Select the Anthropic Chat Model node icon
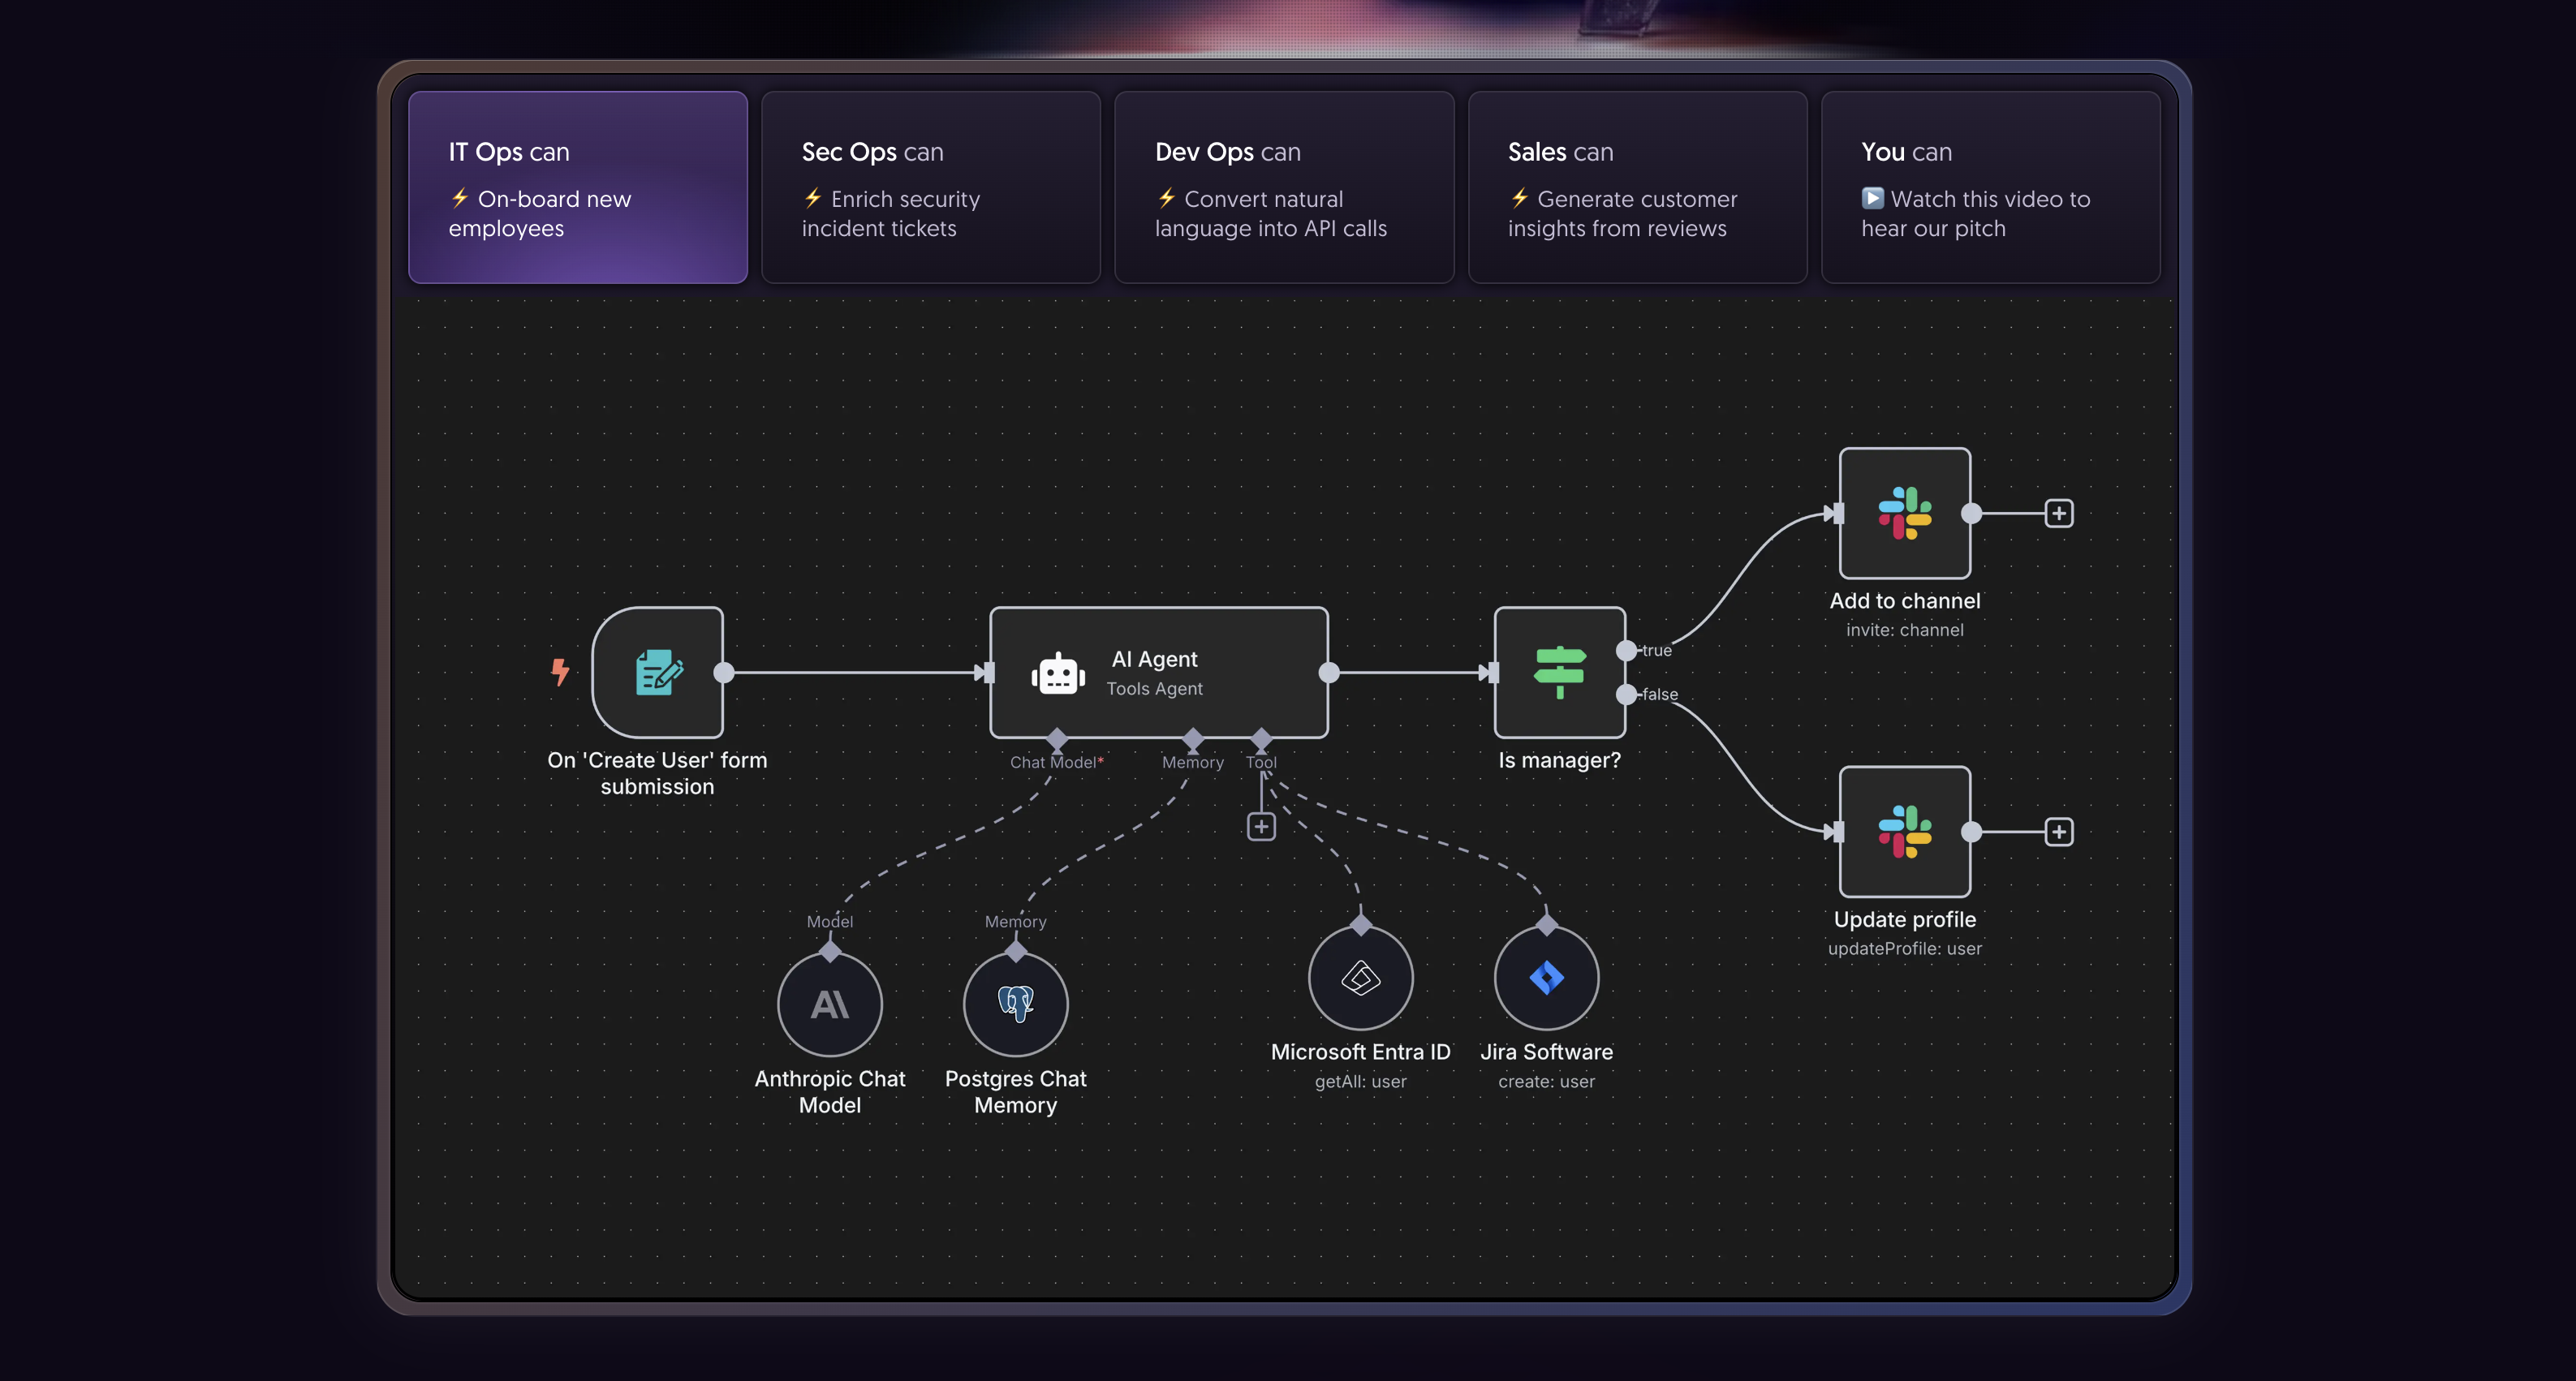Viewport: 2576px width, 1381px height. point(829,1005)
